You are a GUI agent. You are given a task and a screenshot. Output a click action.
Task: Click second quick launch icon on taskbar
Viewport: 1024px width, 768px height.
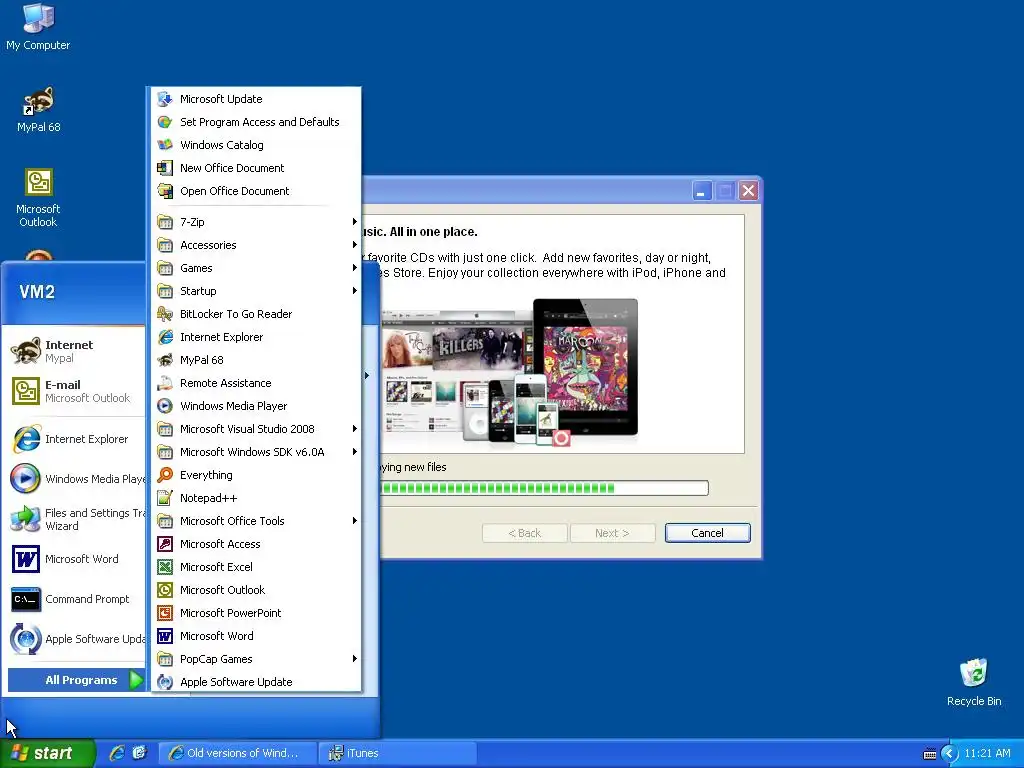(139, 753)
